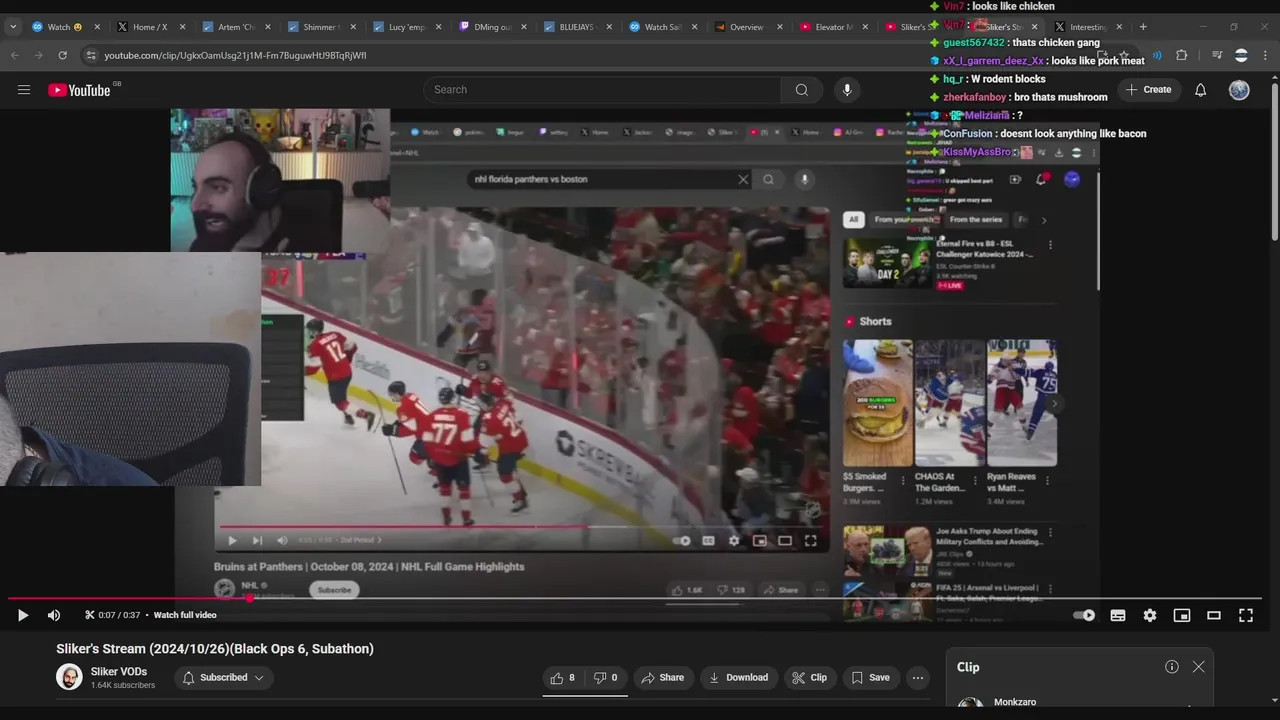Focus the YouTube search field
The width and height of the screenshot is (1280, 720).
pos(602,90)
